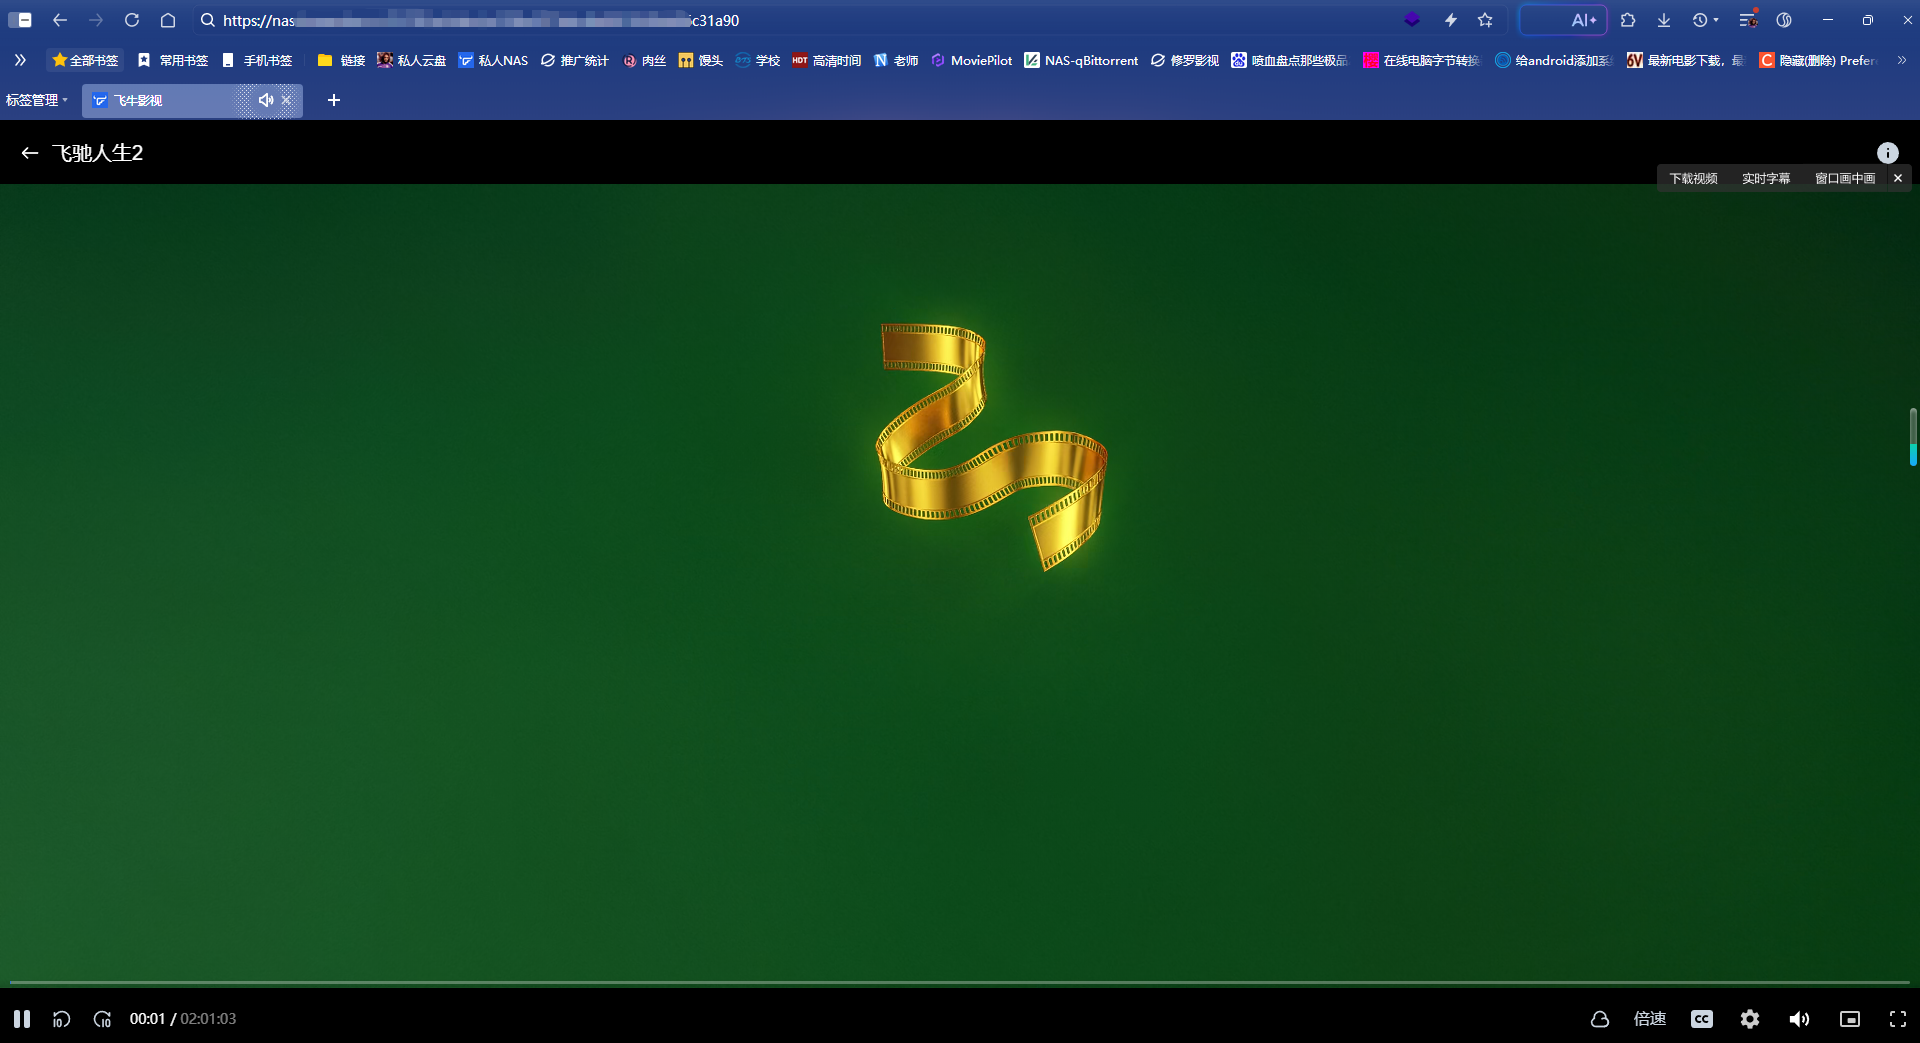Unmute the 飞牛影视 browser tab audio
Viewport: 1920px width, 1043px height.
(265, 100)
